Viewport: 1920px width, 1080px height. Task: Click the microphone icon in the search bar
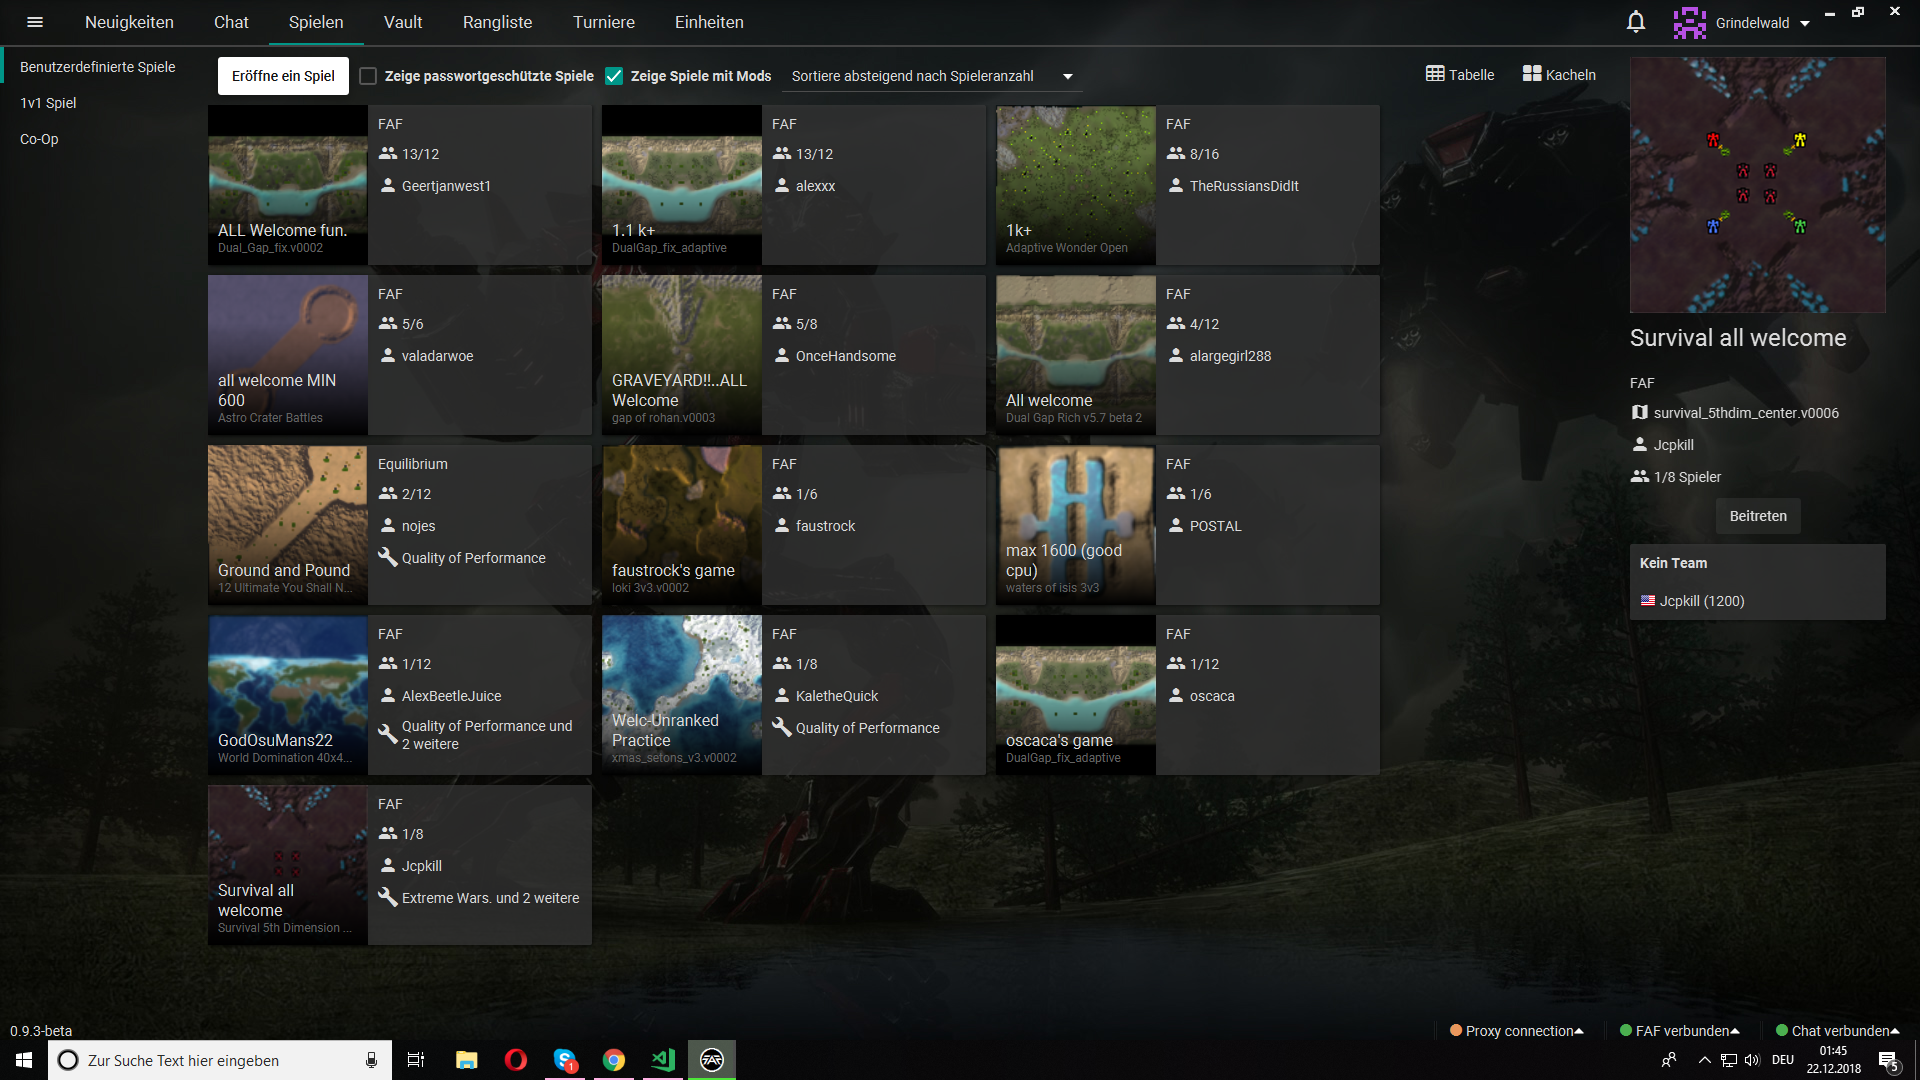(370, 1059)
